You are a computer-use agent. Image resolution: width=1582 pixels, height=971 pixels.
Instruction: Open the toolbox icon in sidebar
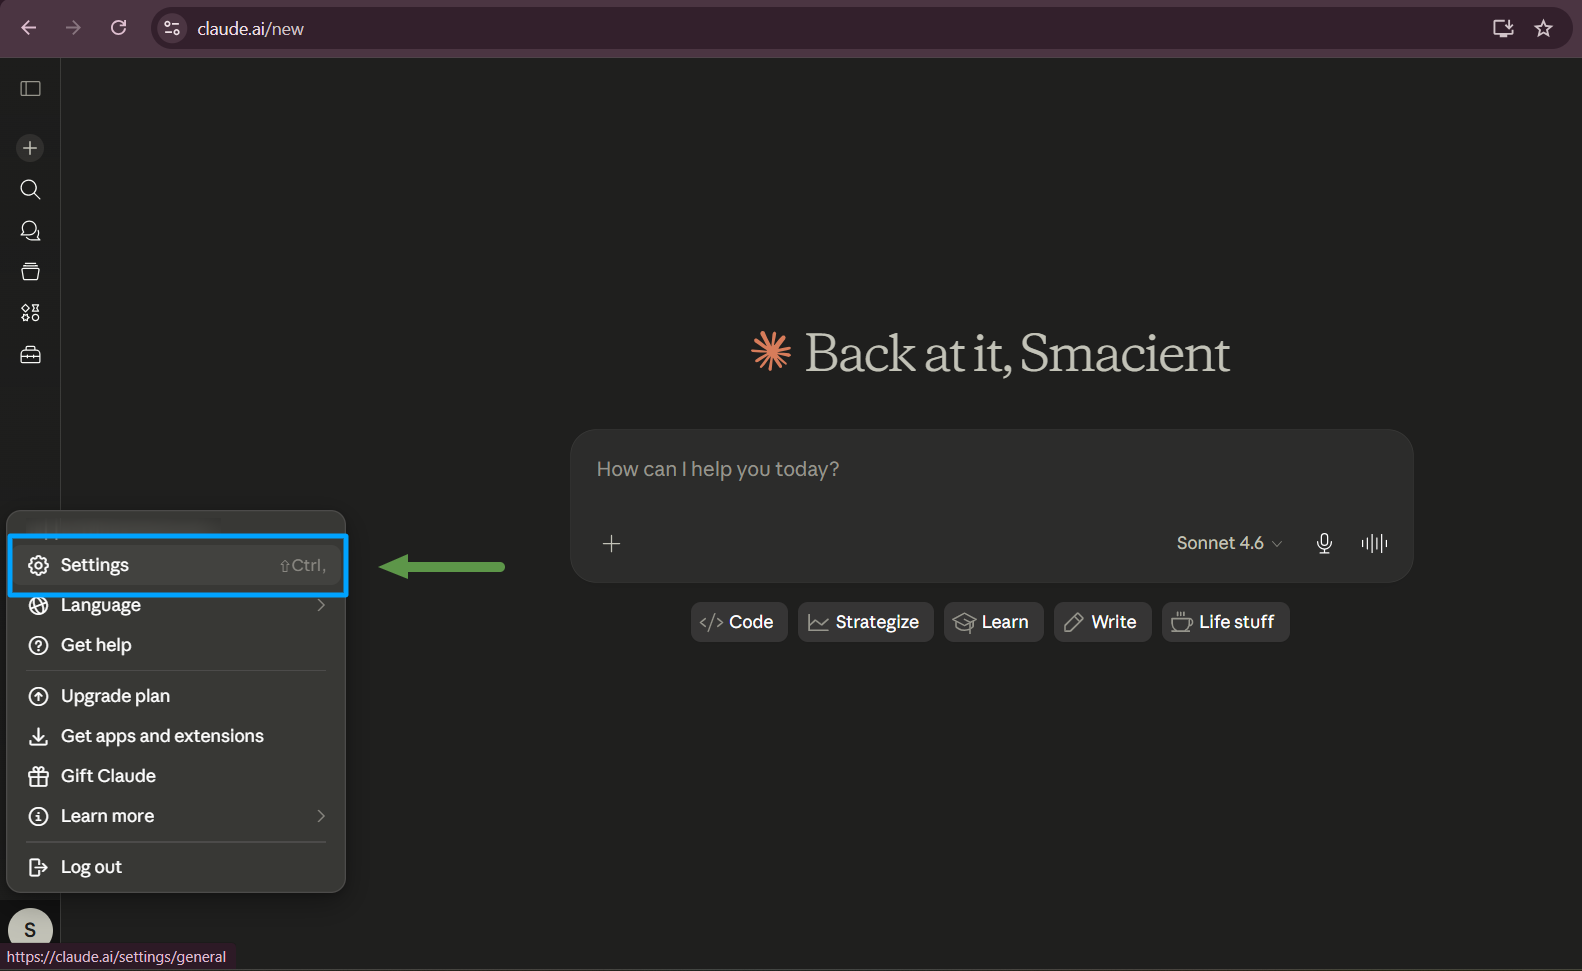pyautogui.click(x=30, y=355)
